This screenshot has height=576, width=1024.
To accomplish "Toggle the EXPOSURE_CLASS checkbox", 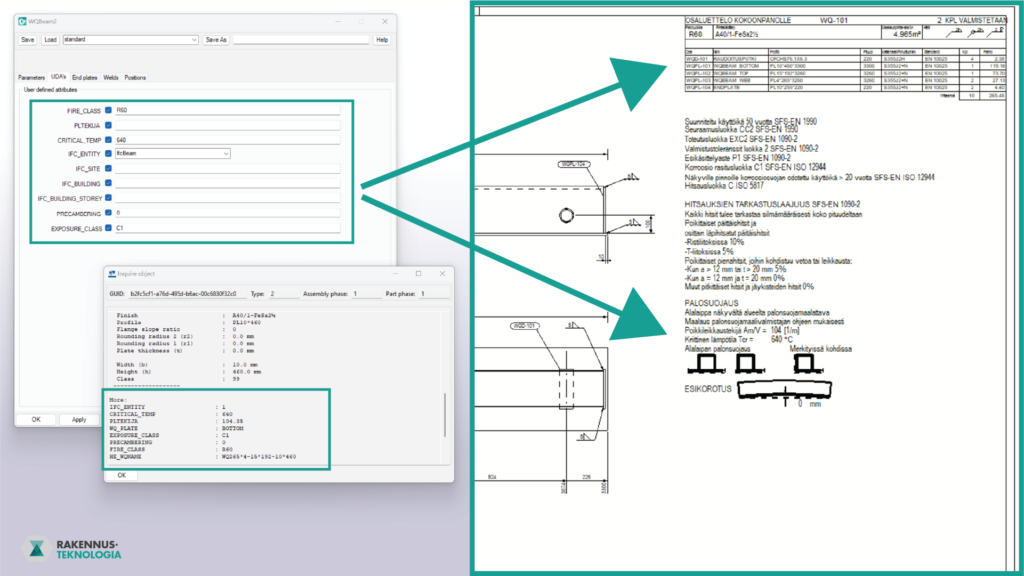I will [108, 229].
